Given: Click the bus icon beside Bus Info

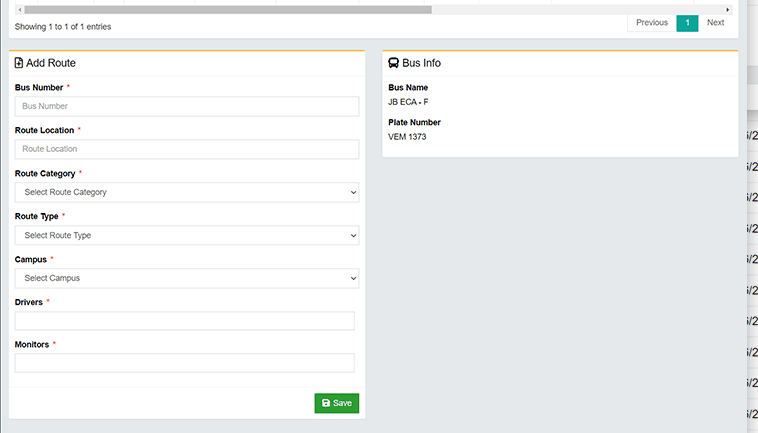Looking at the screenshot, I should (394, 63).
